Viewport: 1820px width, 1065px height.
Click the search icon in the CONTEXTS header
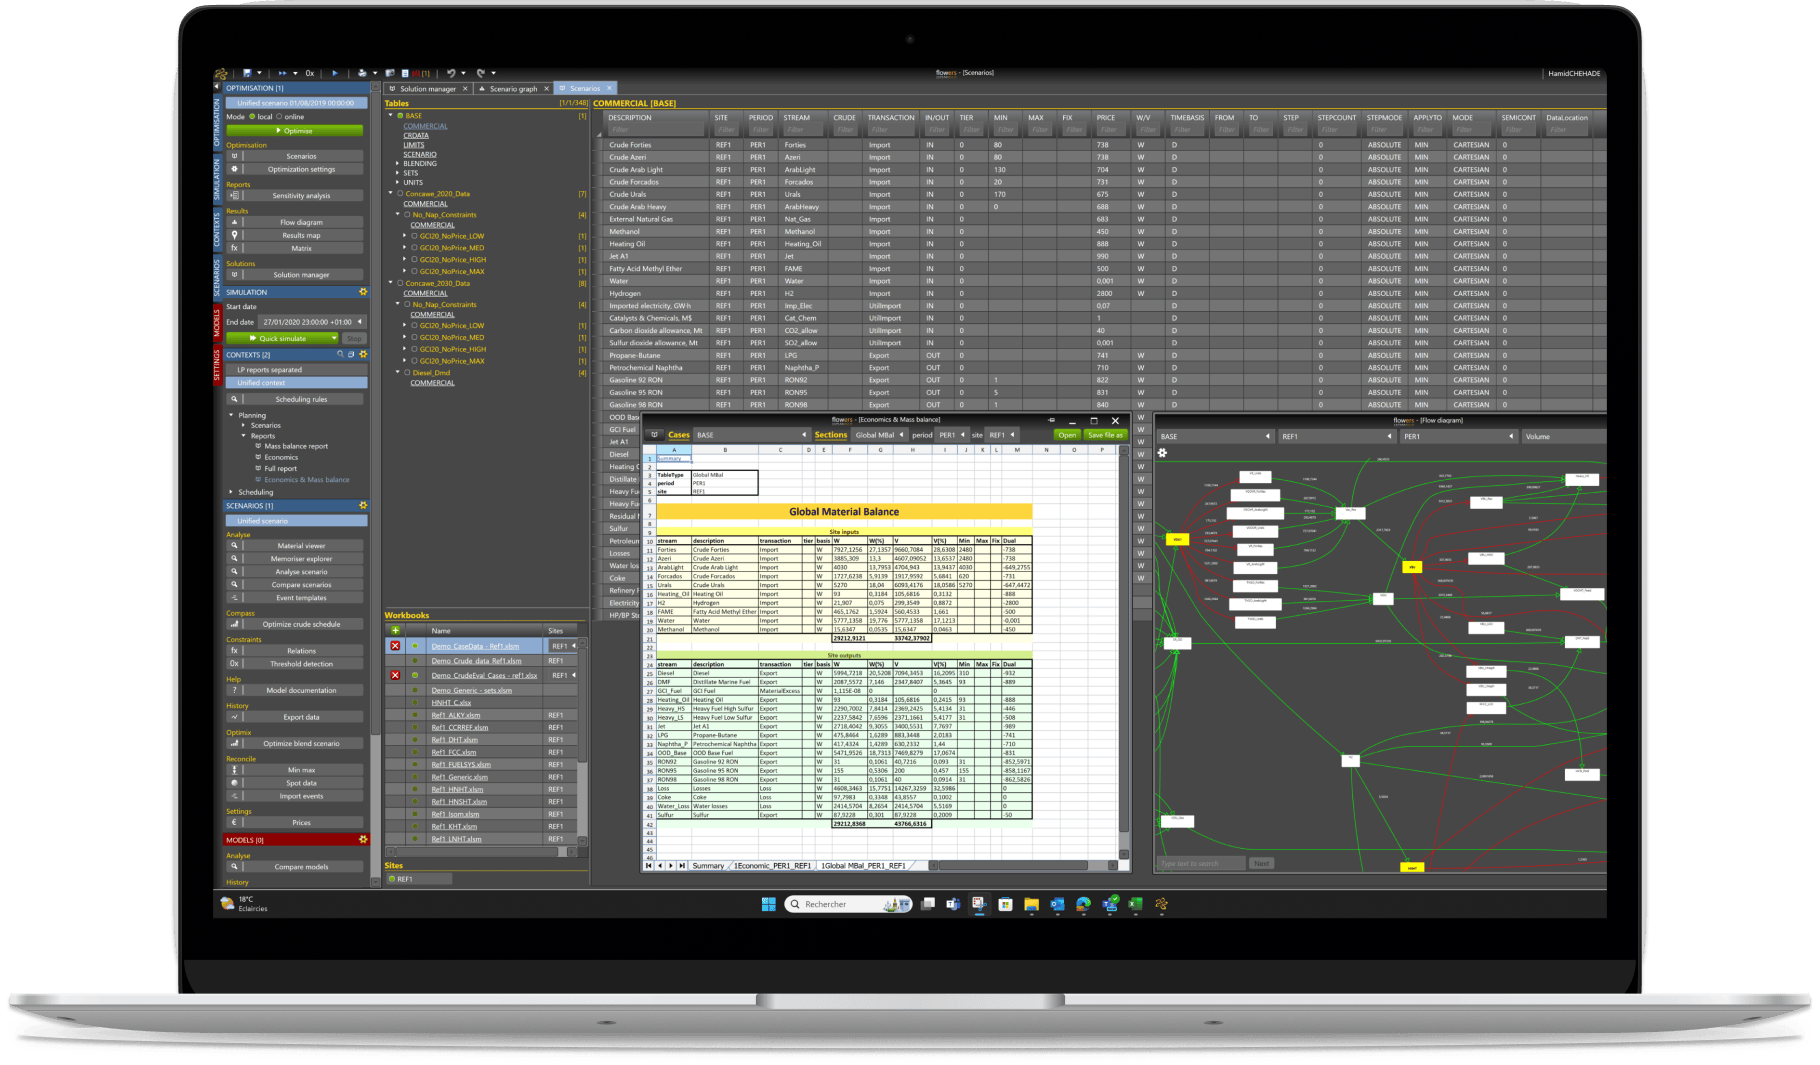[340, 354]
